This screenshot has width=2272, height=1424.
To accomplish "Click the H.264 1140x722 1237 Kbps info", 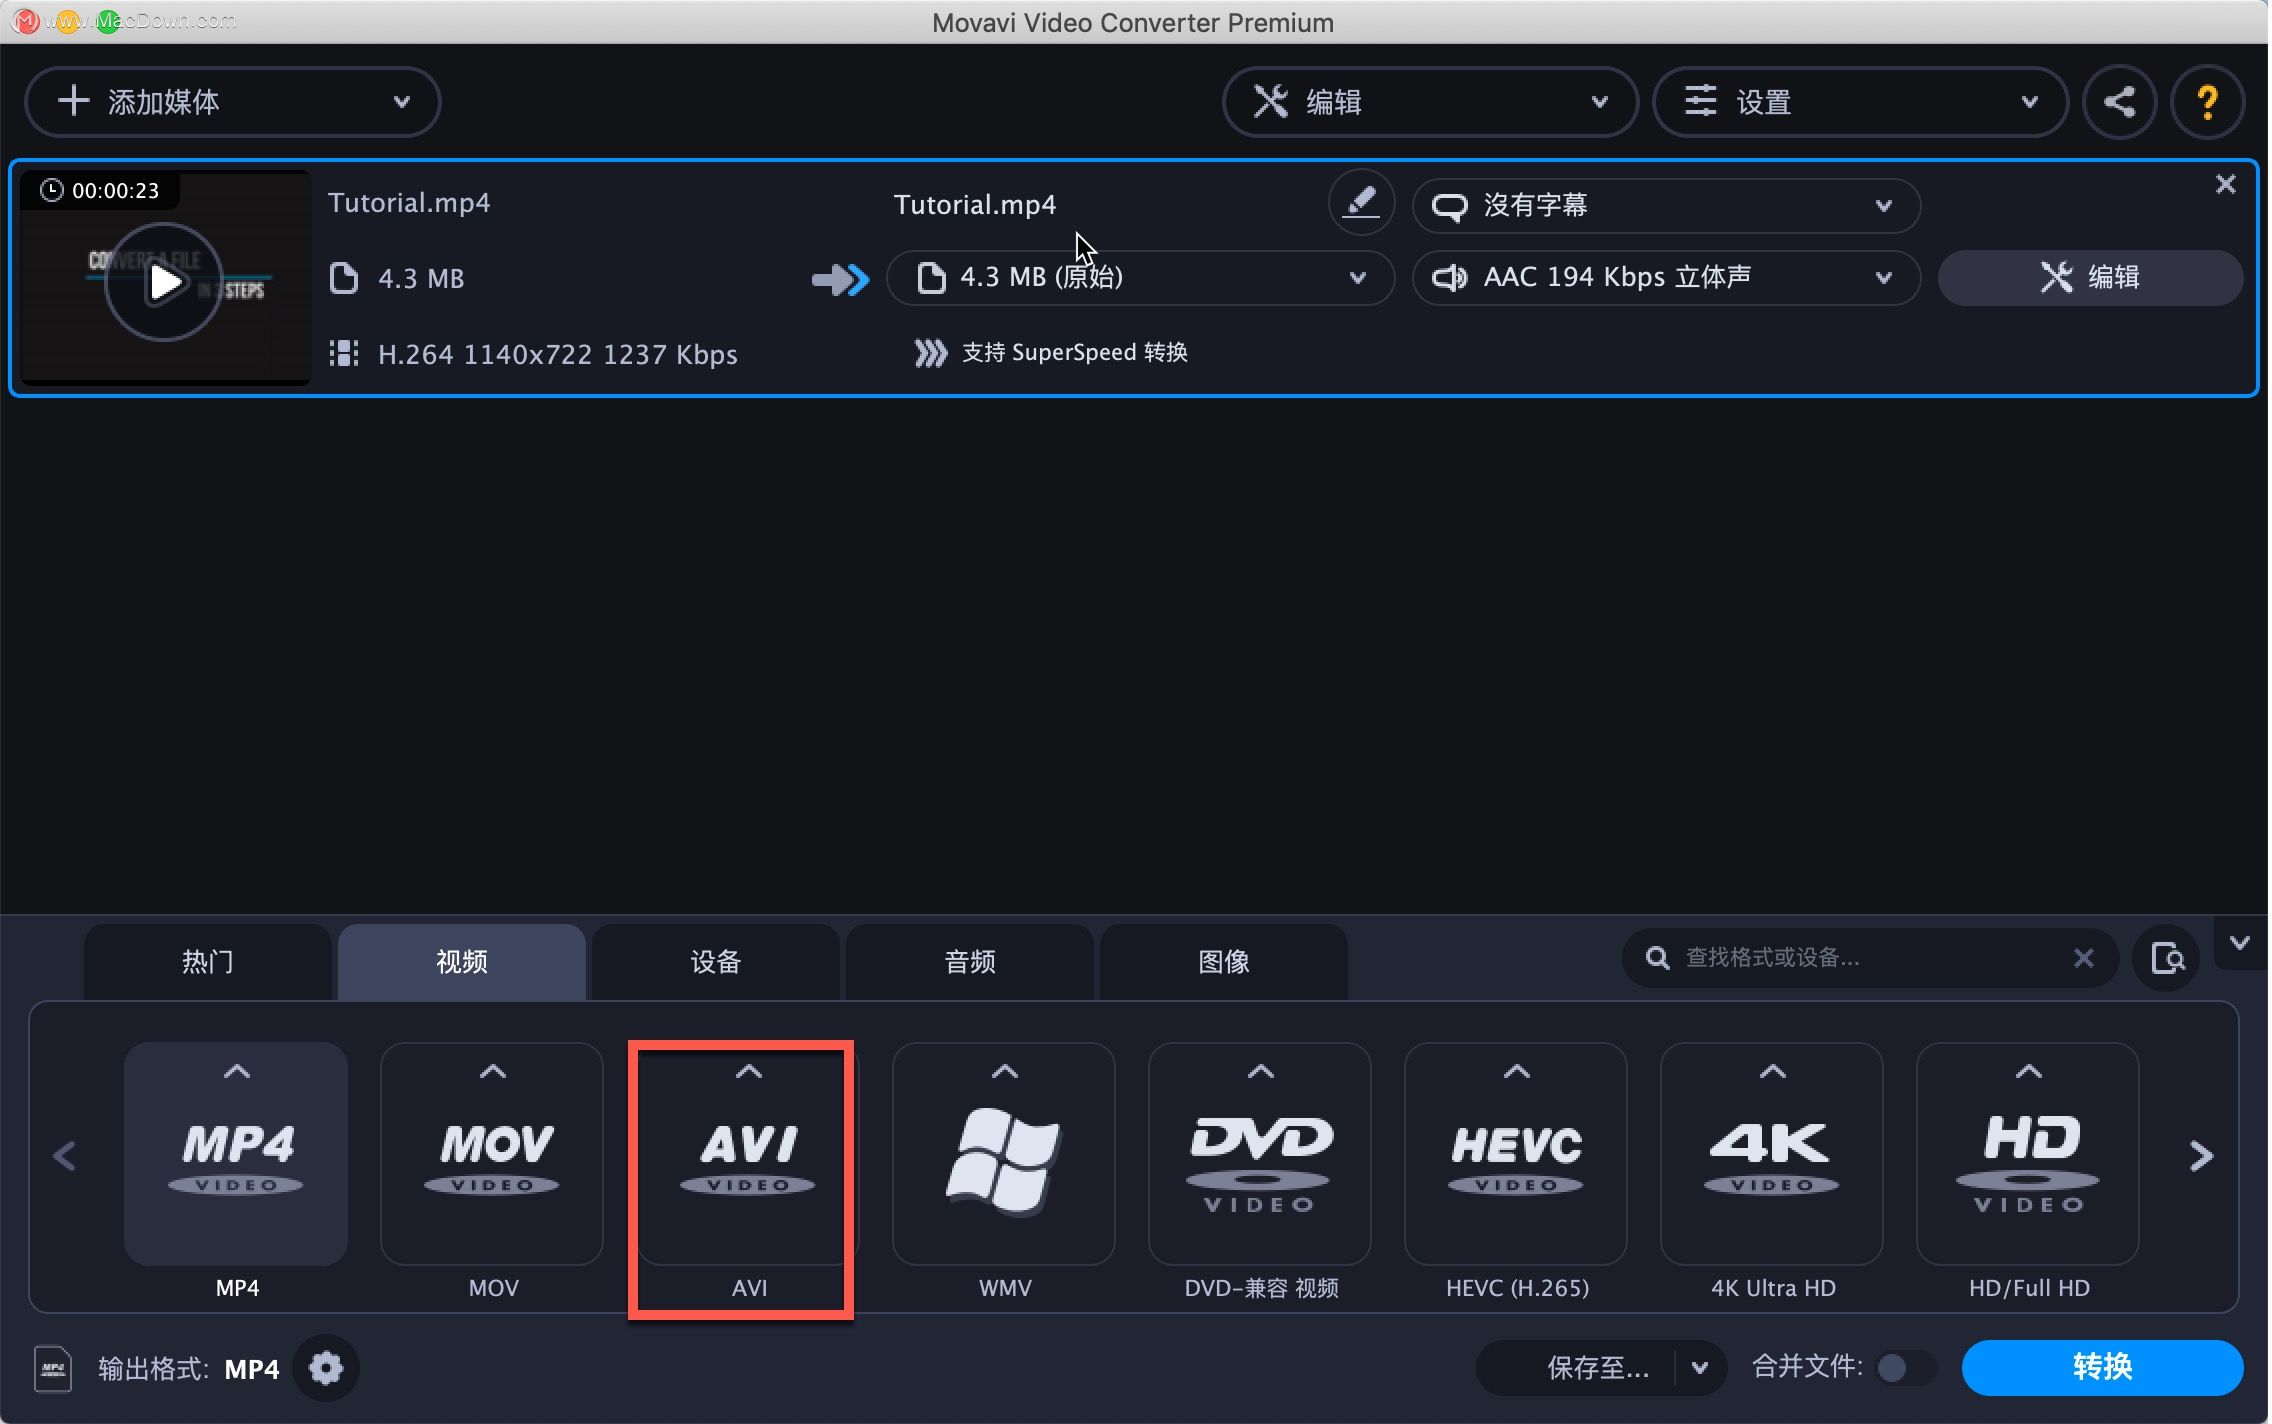I will tap(557, 354).
